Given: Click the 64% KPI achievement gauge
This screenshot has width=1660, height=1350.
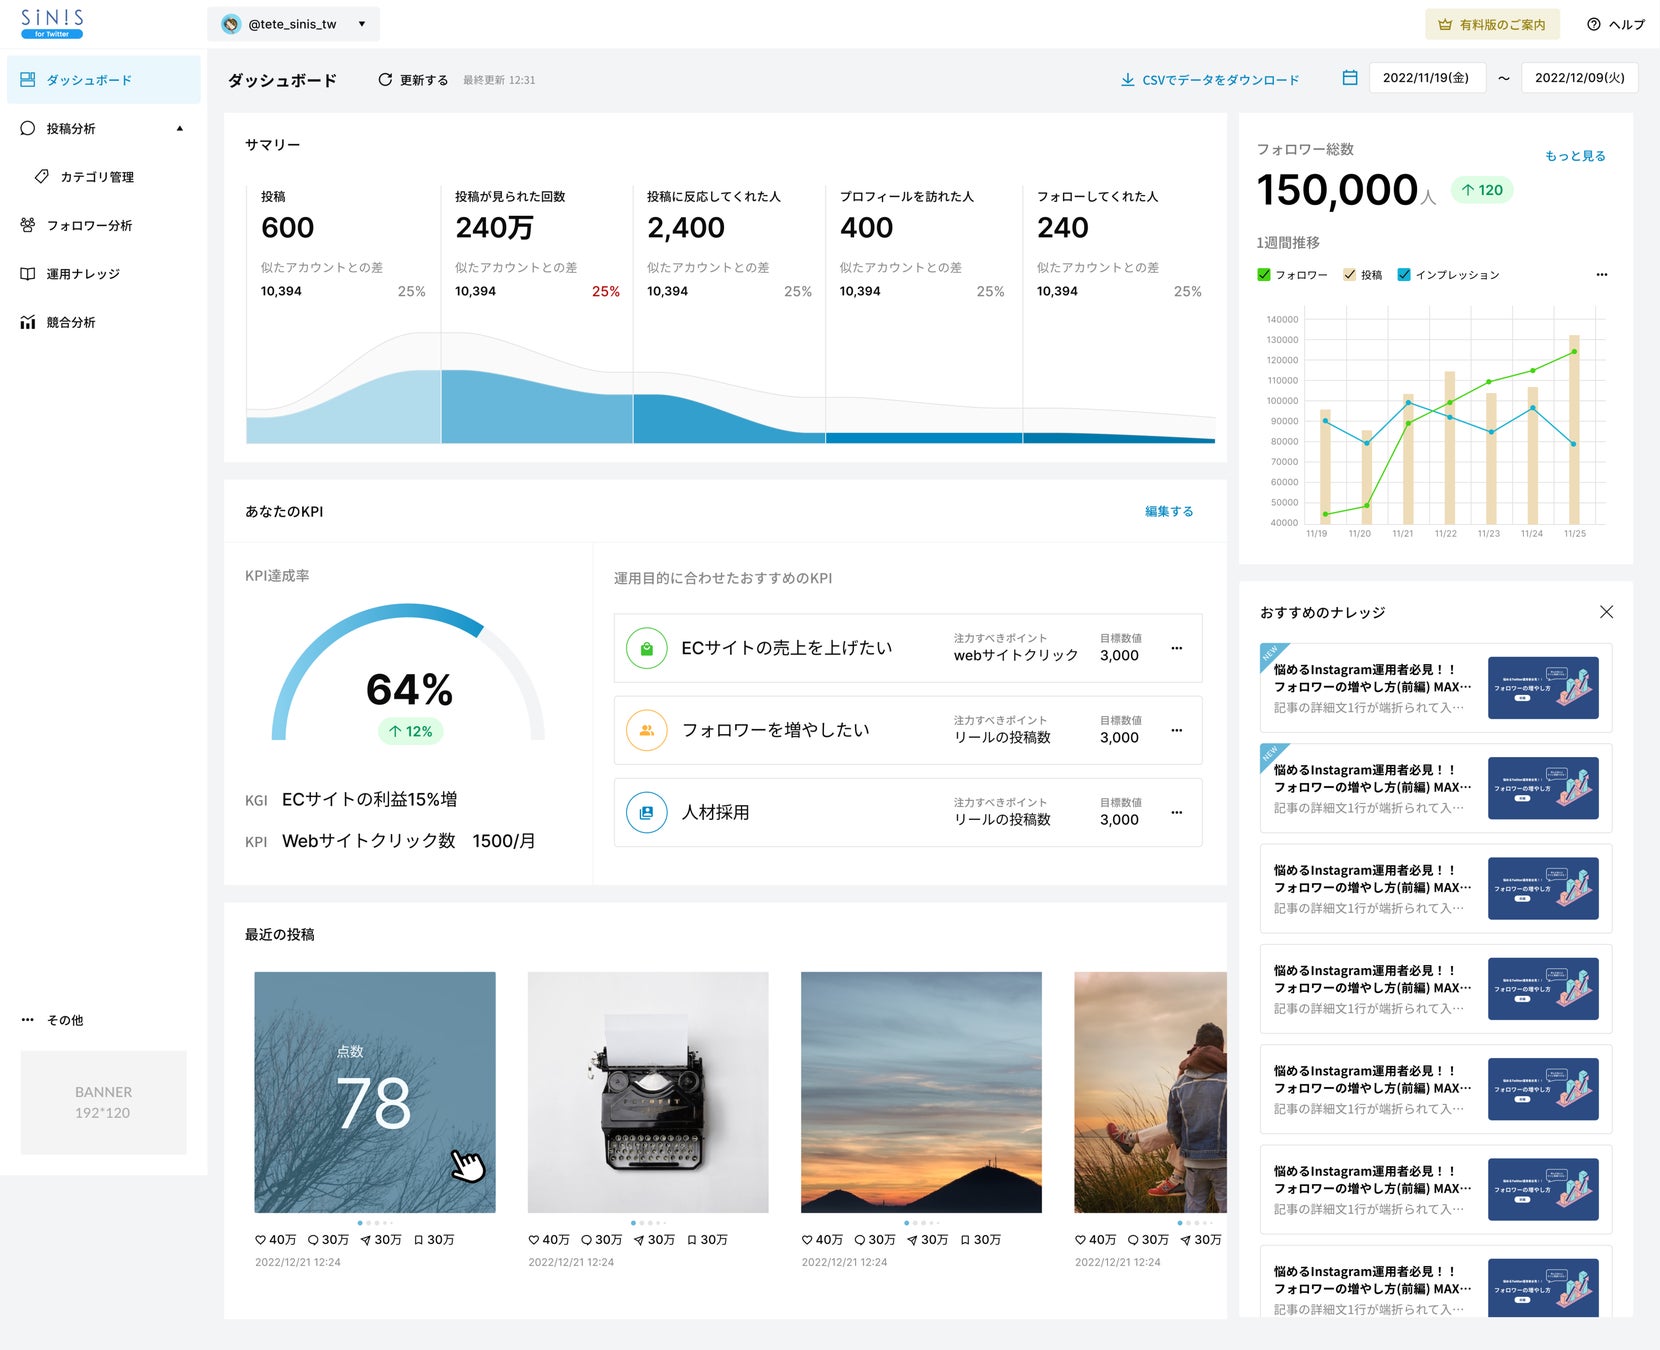Looking at the screenshot, I should click(x=409, y=673).
